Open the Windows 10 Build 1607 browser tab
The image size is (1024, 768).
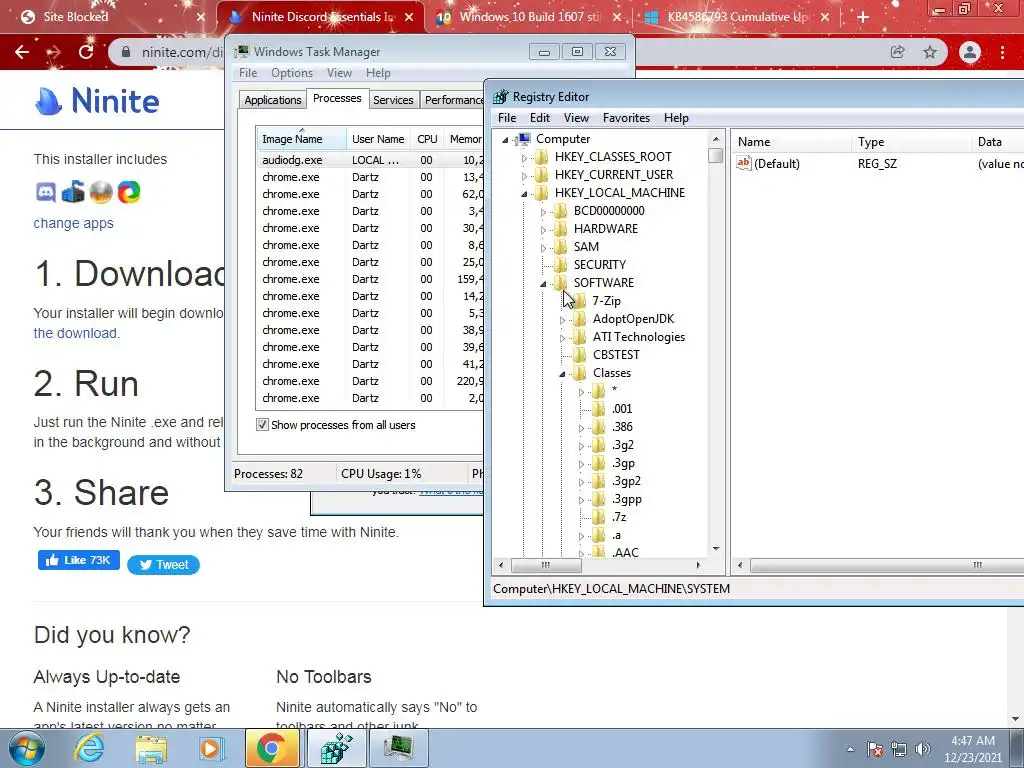(529, 17)
